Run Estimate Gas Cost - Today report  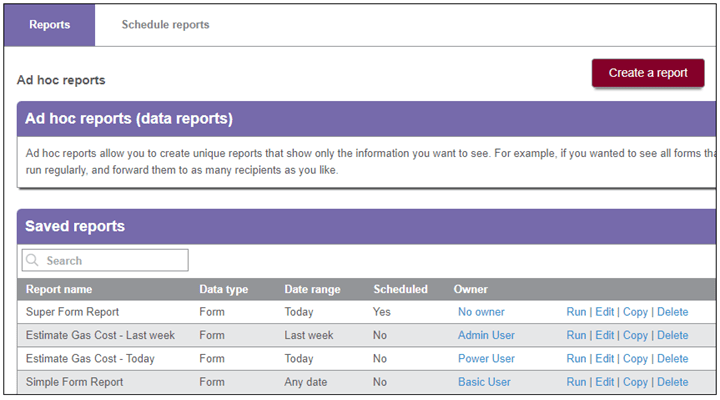(576, 359)
